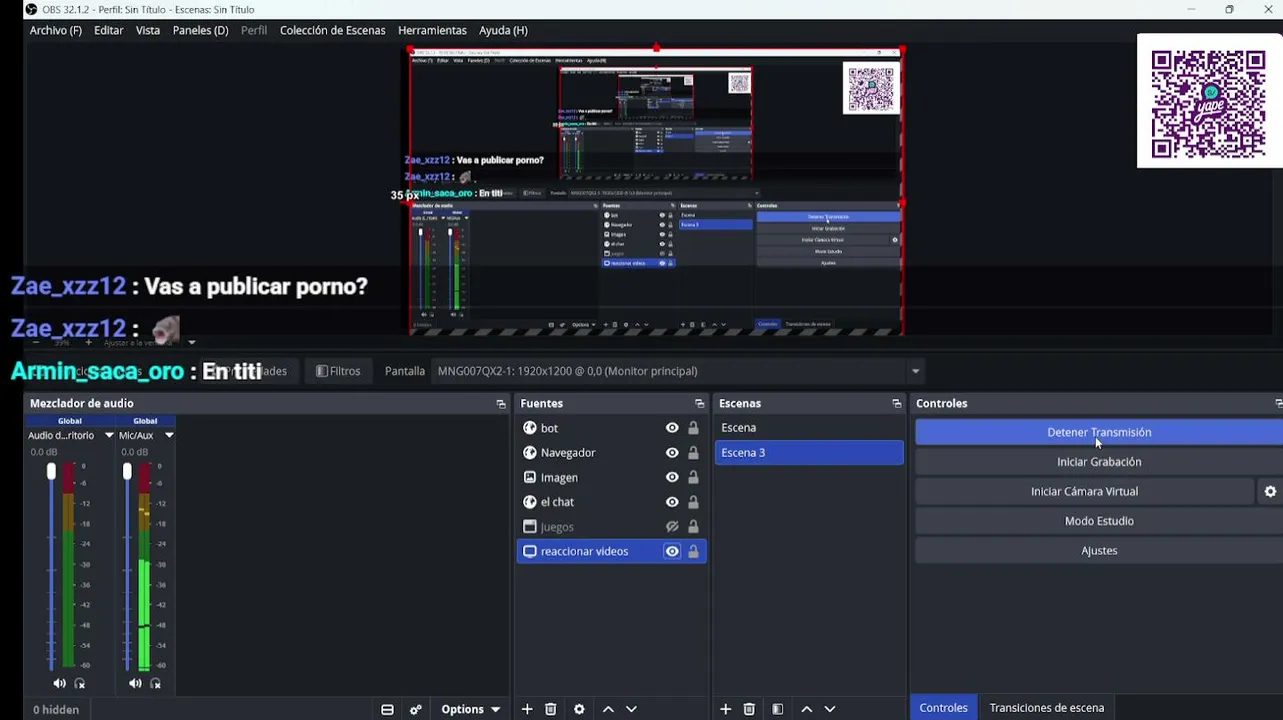Add a new scene with plus icon
Viewport: 1283px width, 720px height.
(x=726, y=709)
